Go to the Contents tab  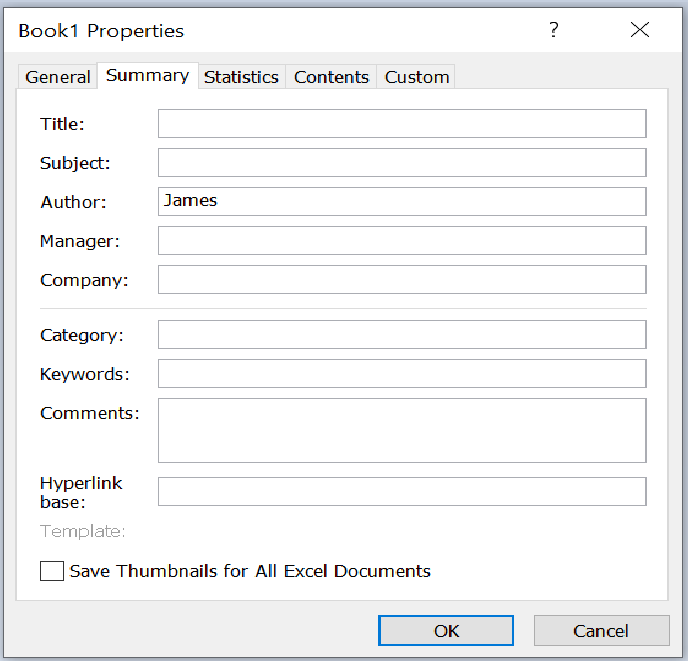331,77
